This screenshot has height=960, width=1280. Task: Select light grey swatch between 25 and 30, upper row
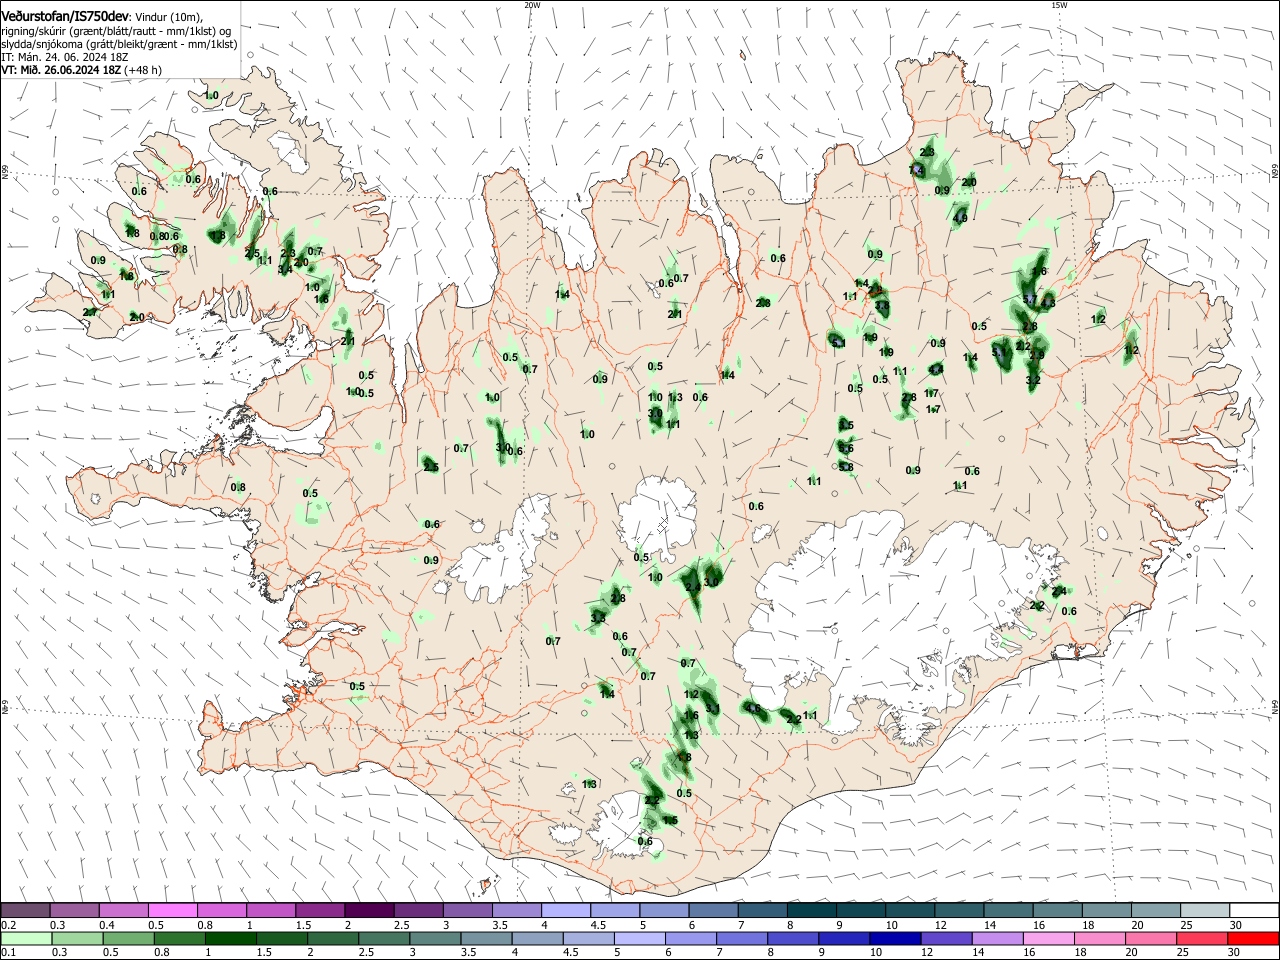click(1204, 911)
